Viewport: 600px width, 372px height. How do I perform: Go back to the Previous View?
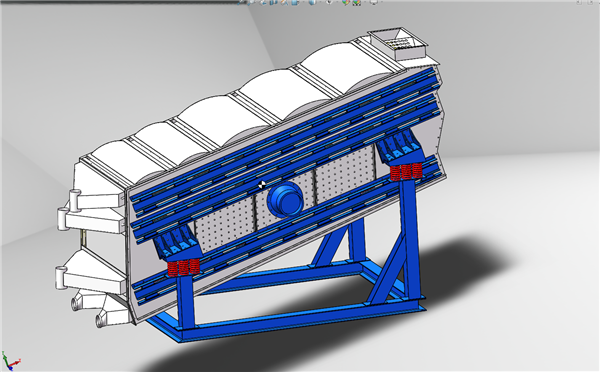[263, 2]
